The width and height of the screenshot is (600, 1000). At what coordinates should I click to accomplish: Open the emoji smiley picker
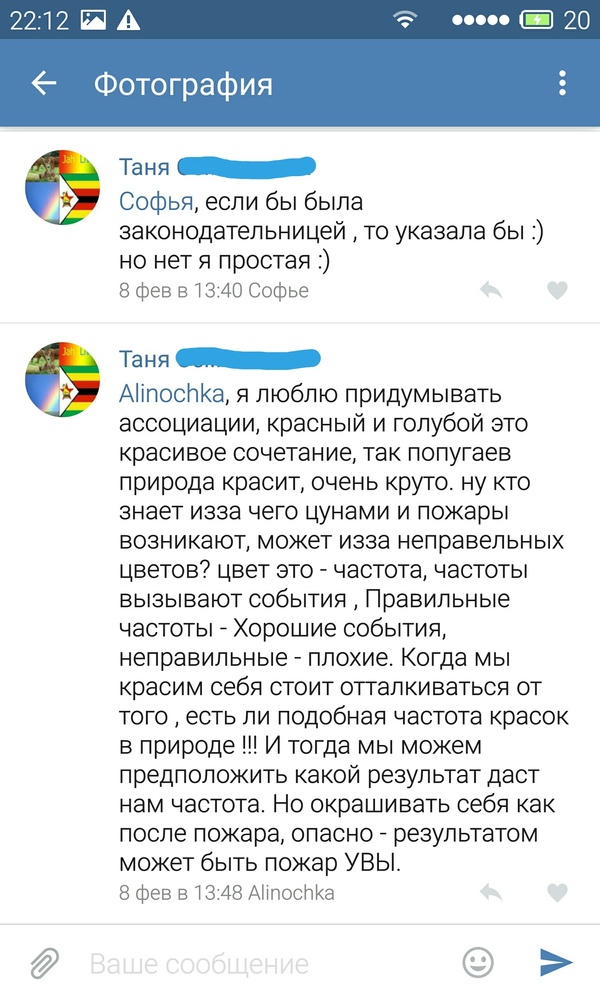[478, 962]
